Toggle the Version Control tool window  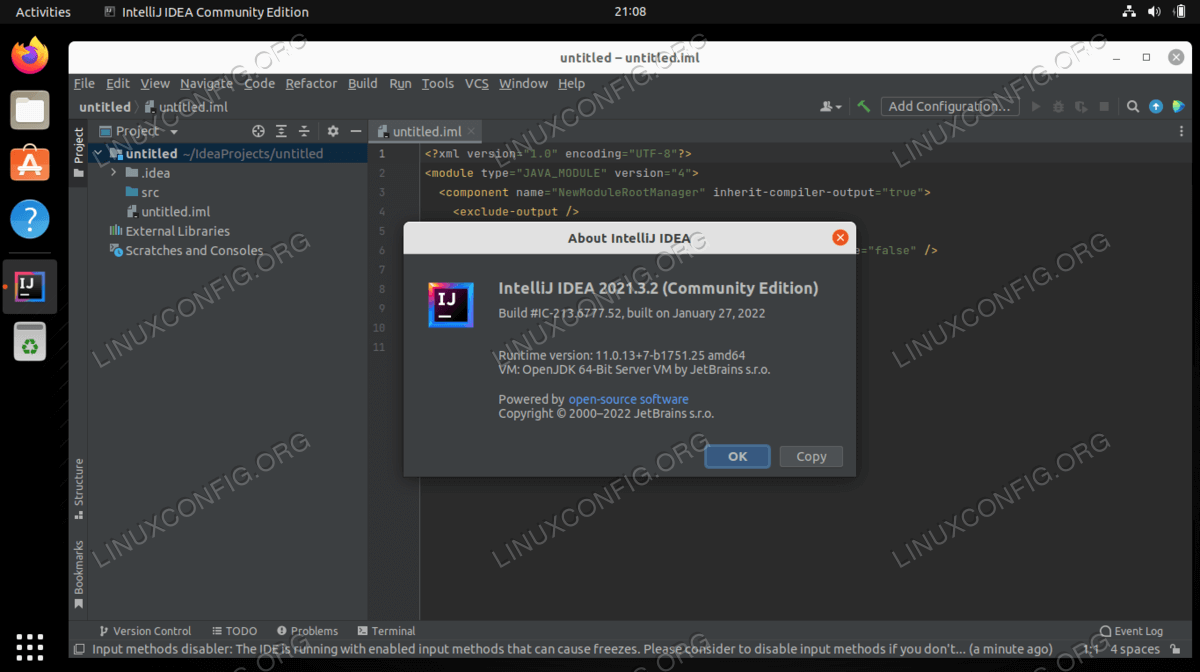pos(144,631)
